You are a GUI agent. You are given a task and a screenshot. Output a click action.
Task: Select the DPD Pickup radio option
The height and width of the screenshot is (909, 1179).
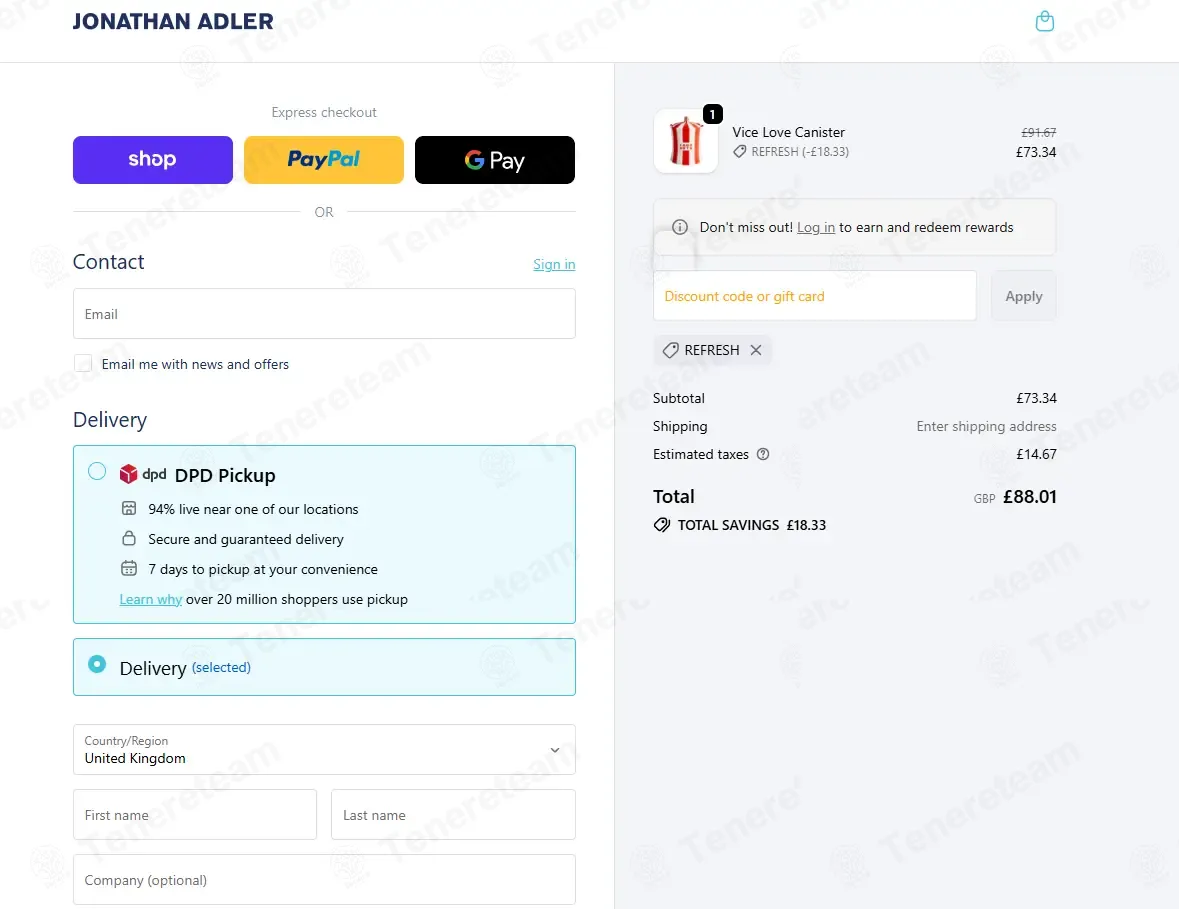97,471
